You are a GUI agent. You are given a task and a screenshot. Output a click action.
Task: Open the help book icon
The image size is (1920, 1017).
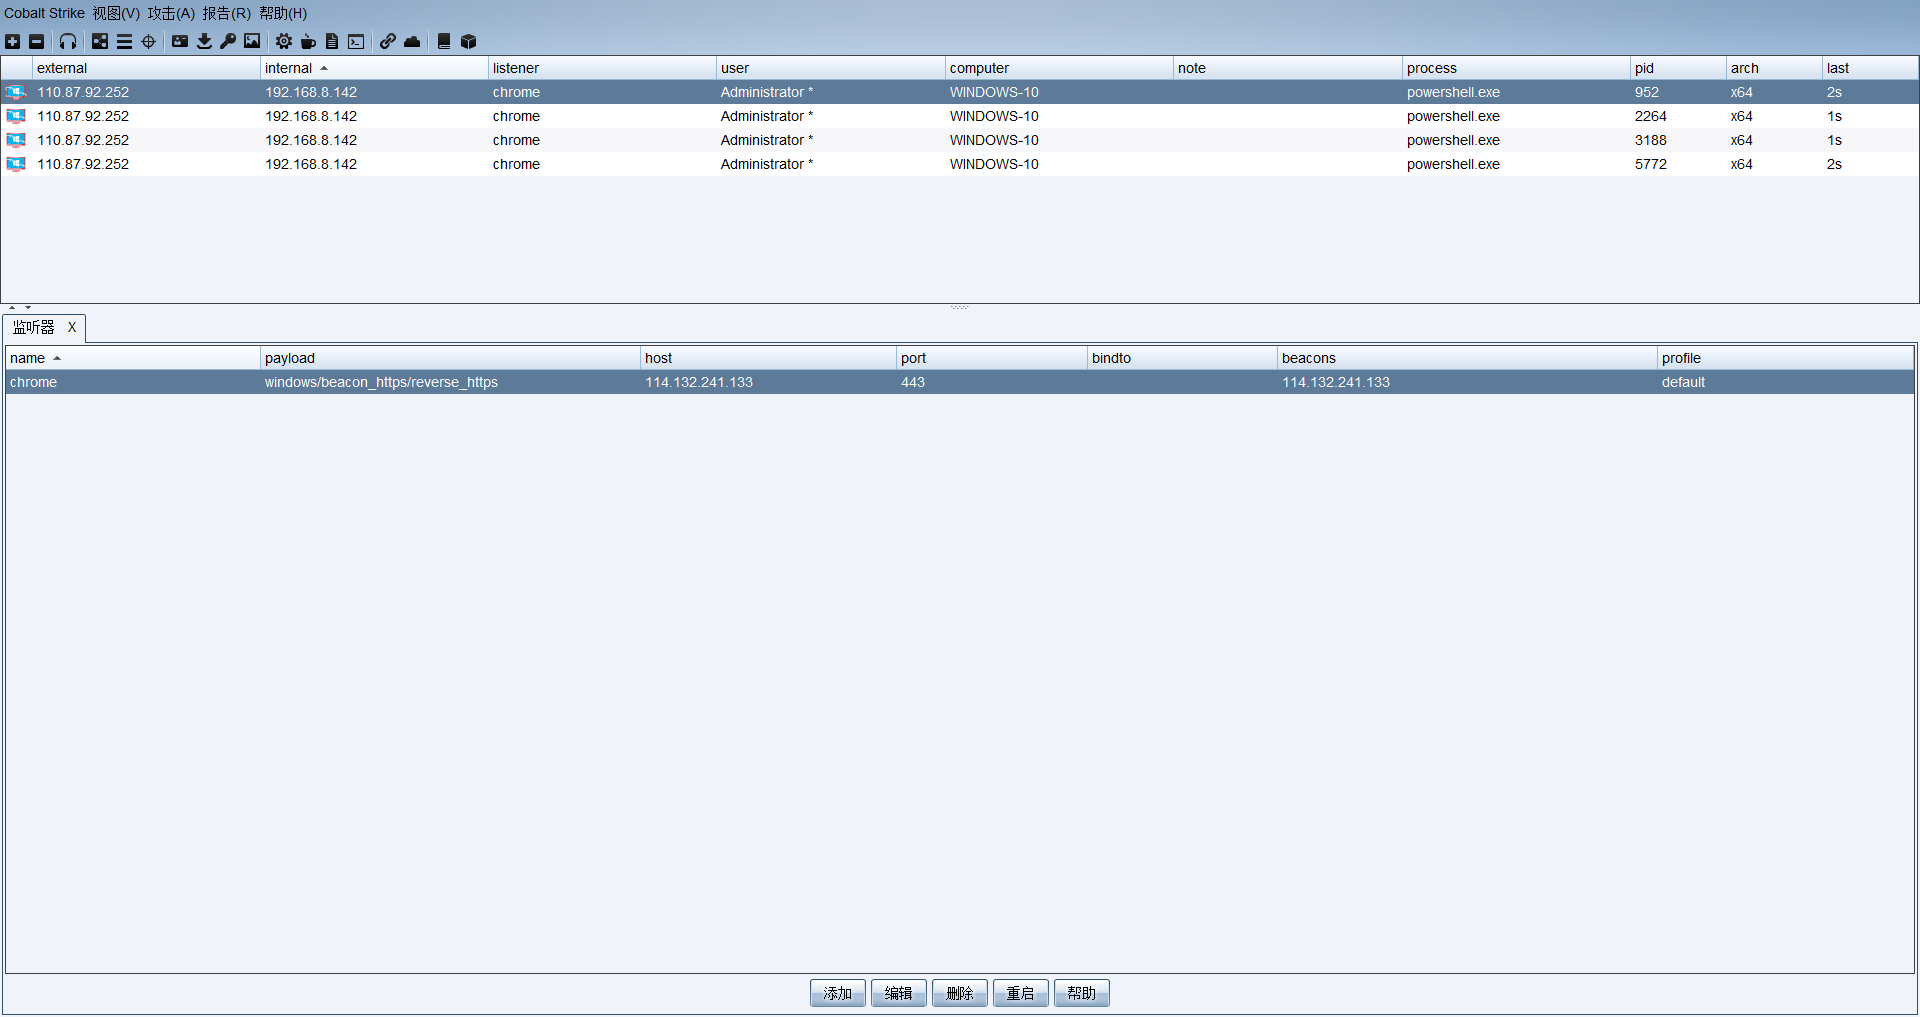[444, 41]
